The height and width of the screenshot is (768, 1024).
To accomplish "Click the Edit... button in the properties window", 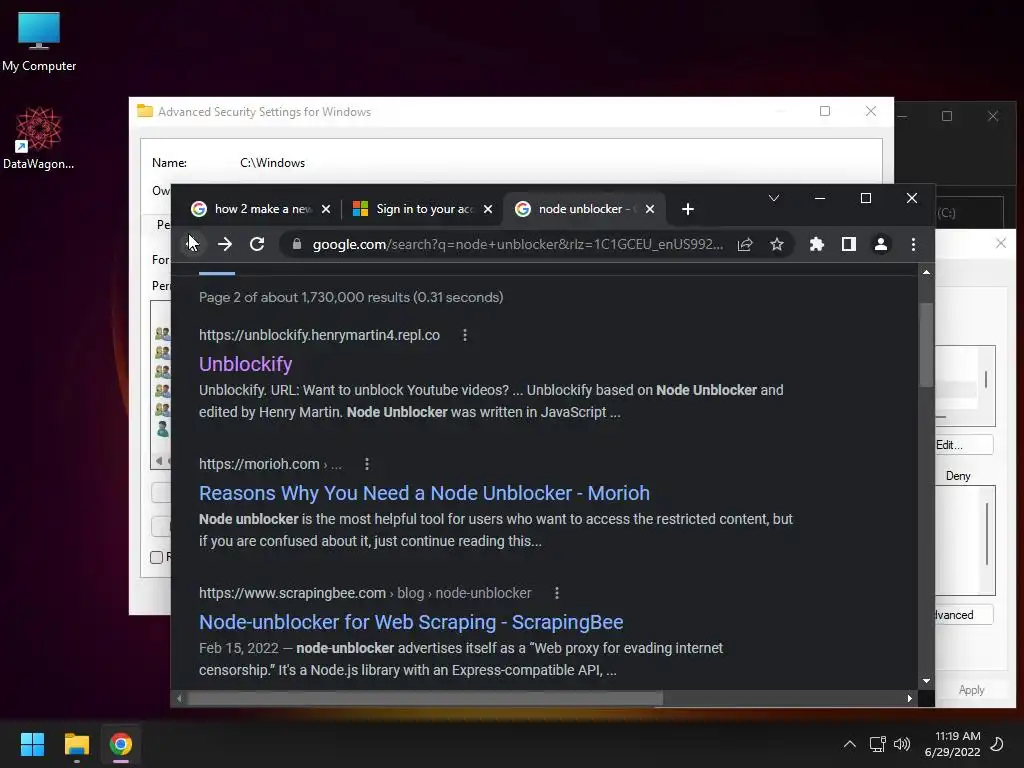I will (964, 445).
